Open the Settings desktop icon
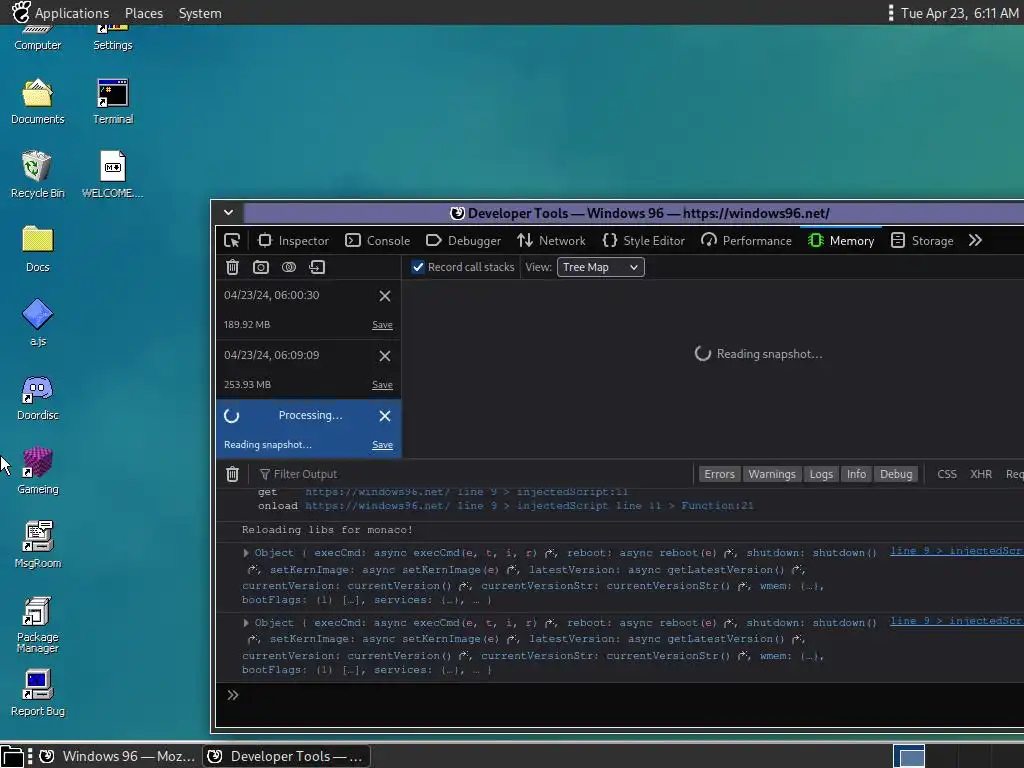Image resolution: width=1024 pixels, height=768 pixels. click(x=113, y=38)
